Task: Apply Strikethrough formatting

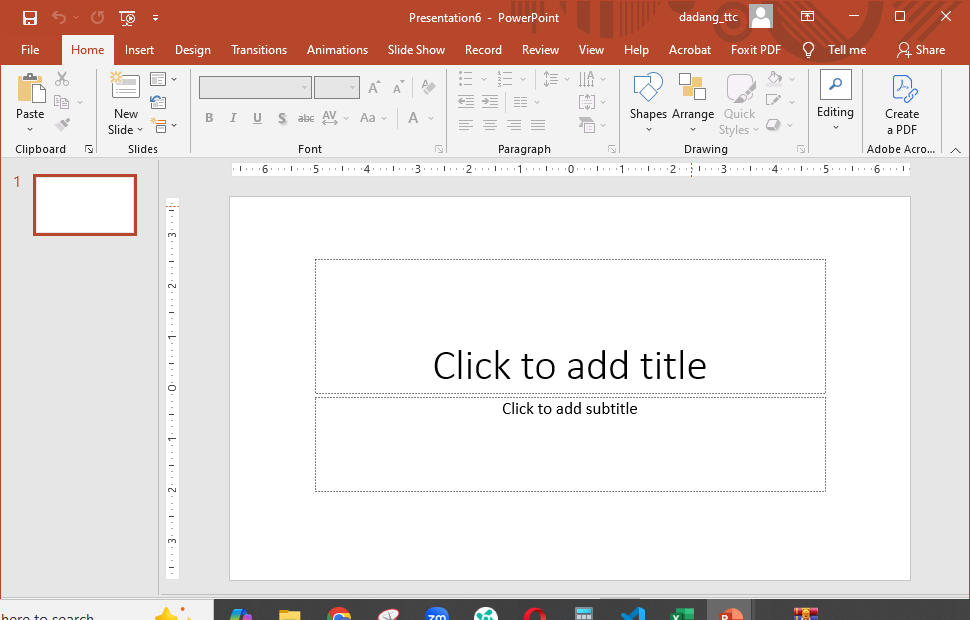Action: point(305,117)
